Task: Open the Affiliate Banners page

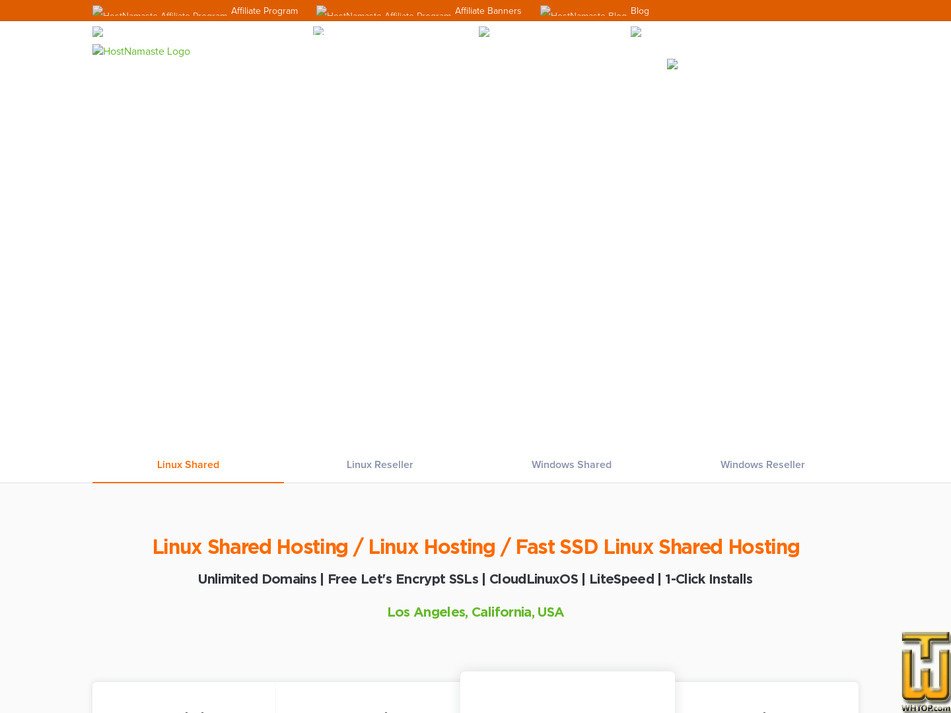Action: 488,10
